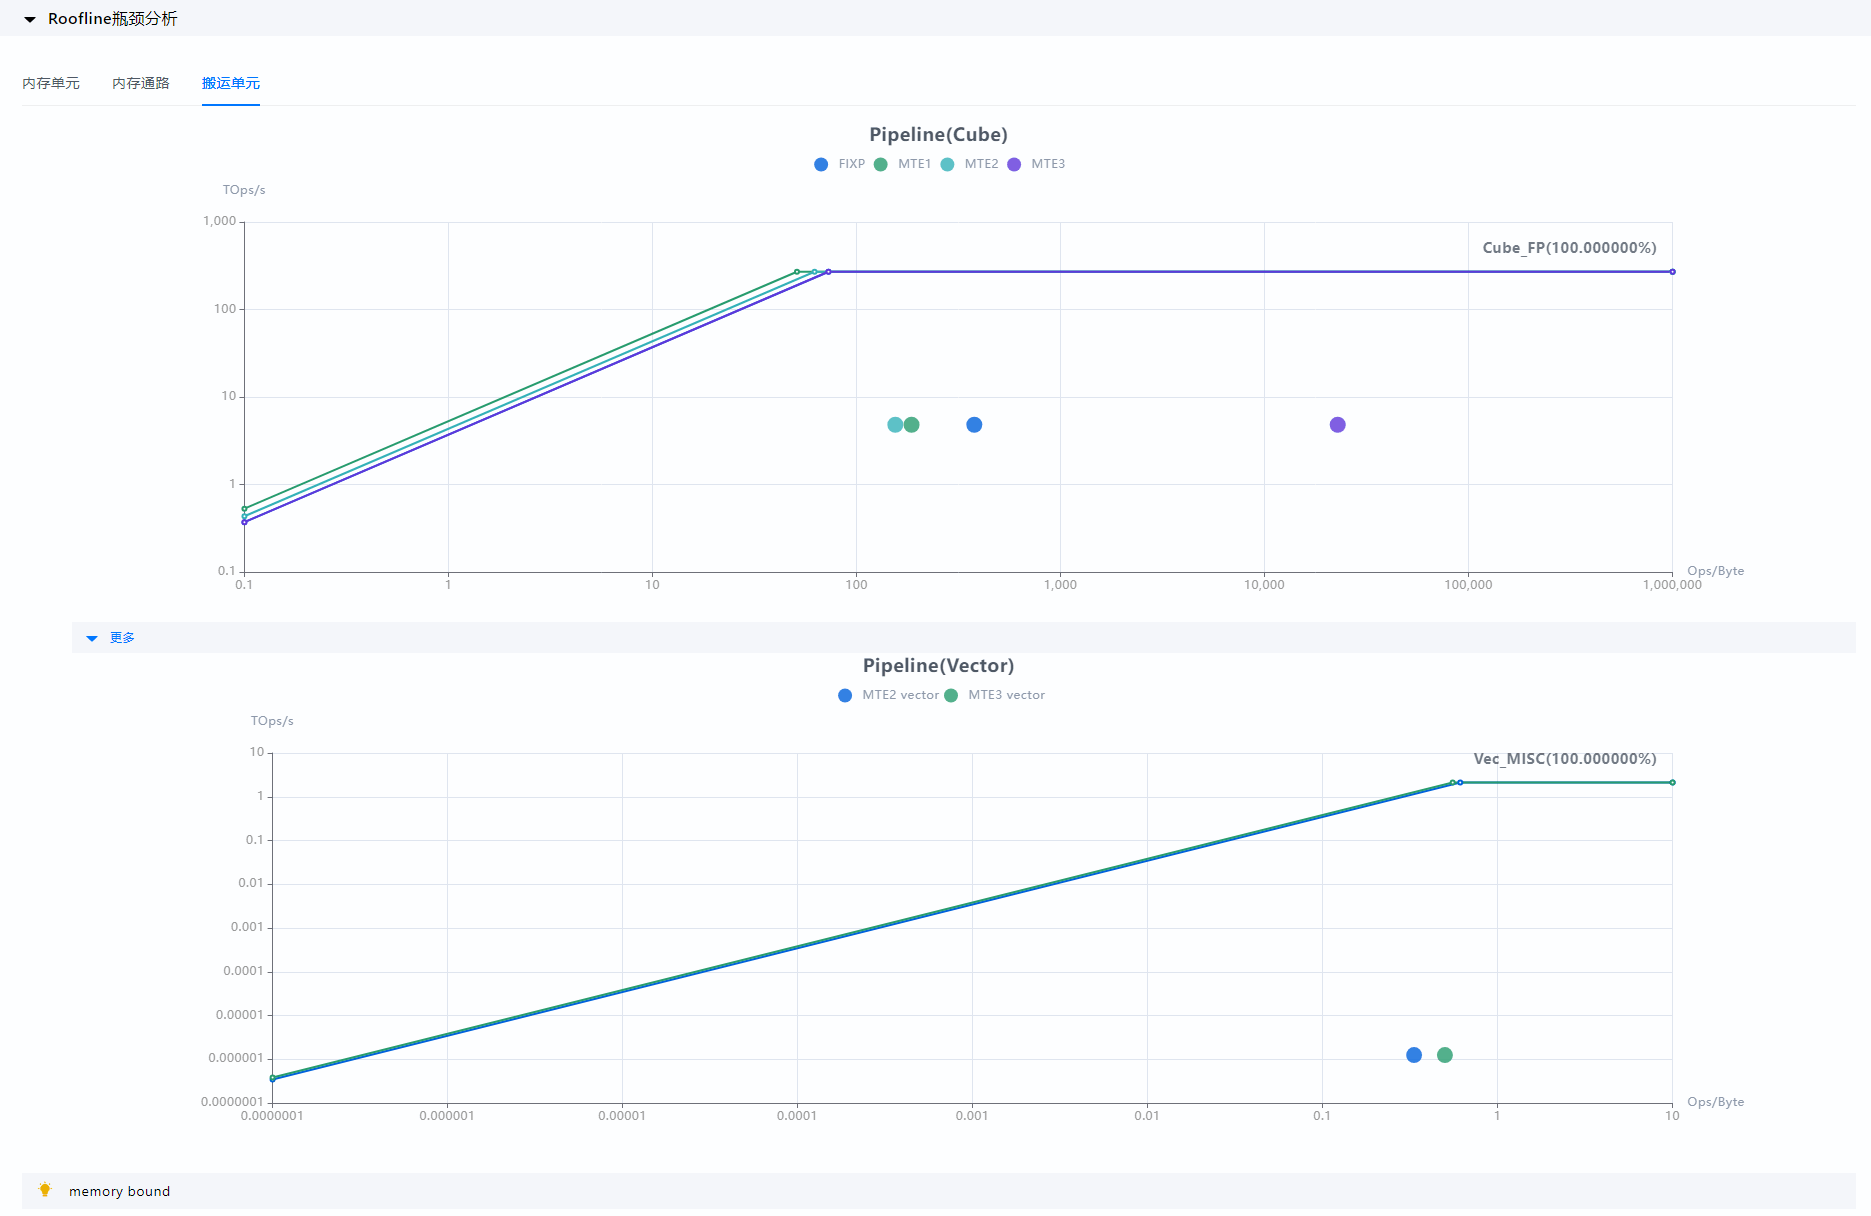Click the teal MTE2 data point
This screenshot has width=1871, height=1216.
pos(894,425)
